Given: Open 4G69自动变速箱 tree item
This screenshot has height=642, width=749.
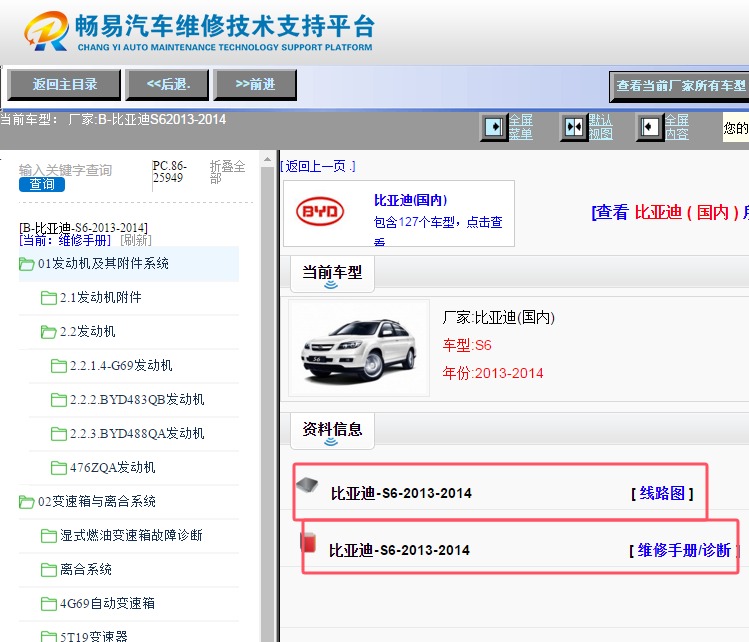Looking at the screenshot, I should point(107,604).
